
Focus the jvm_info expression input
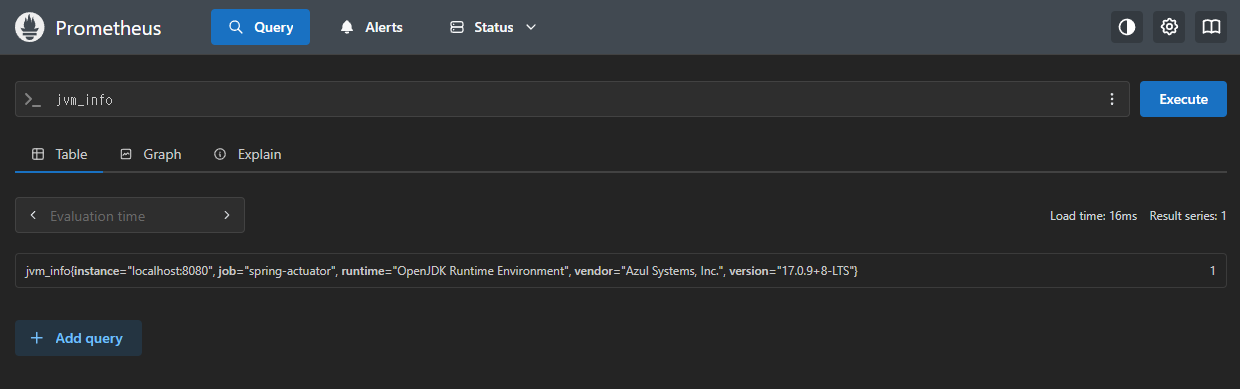point(572,100)
